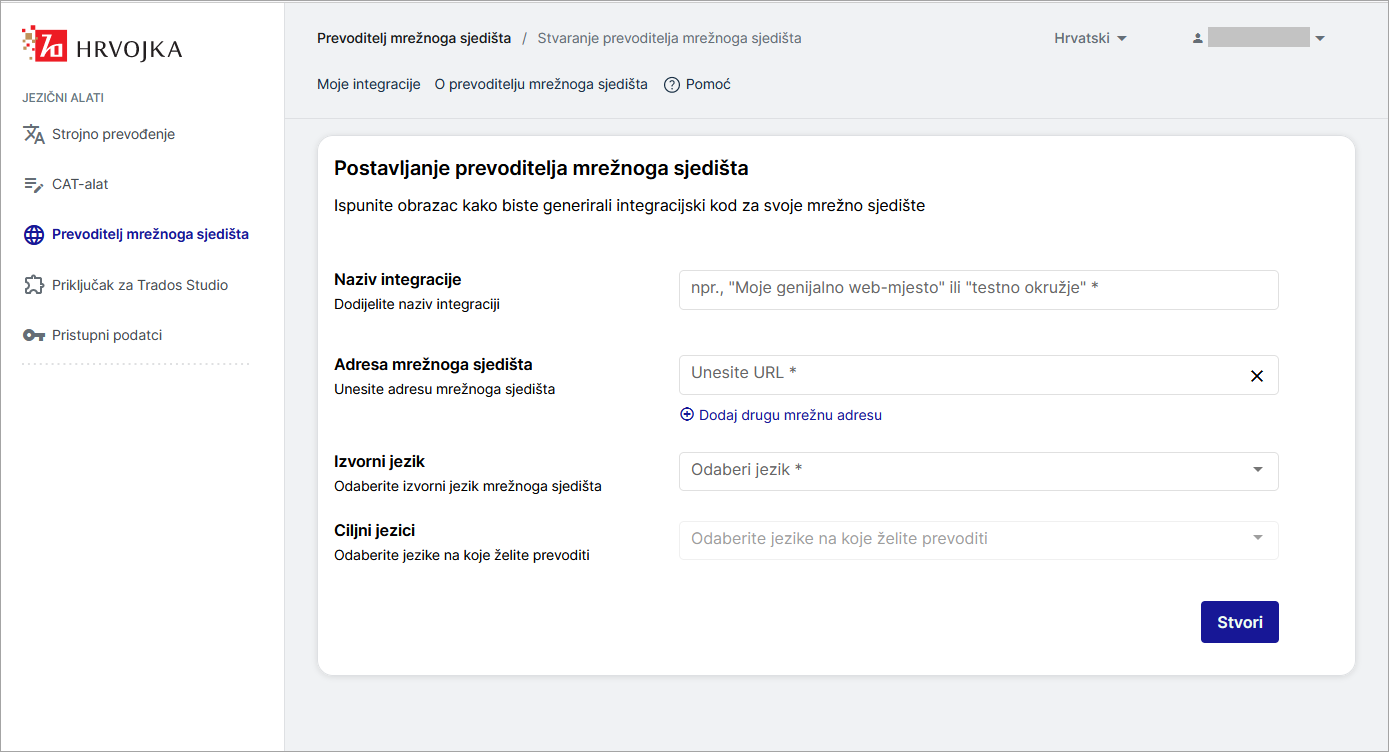Click the globe icon for Prevoditelj mrežnoga sjedišta
Screen dimensions: 1389x752
(x=34, y=235)
